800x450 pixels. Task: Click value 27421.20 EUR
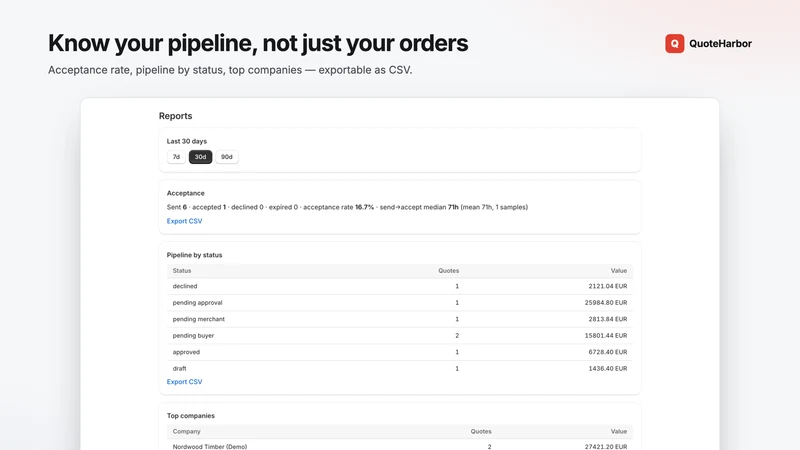[606, 446]
